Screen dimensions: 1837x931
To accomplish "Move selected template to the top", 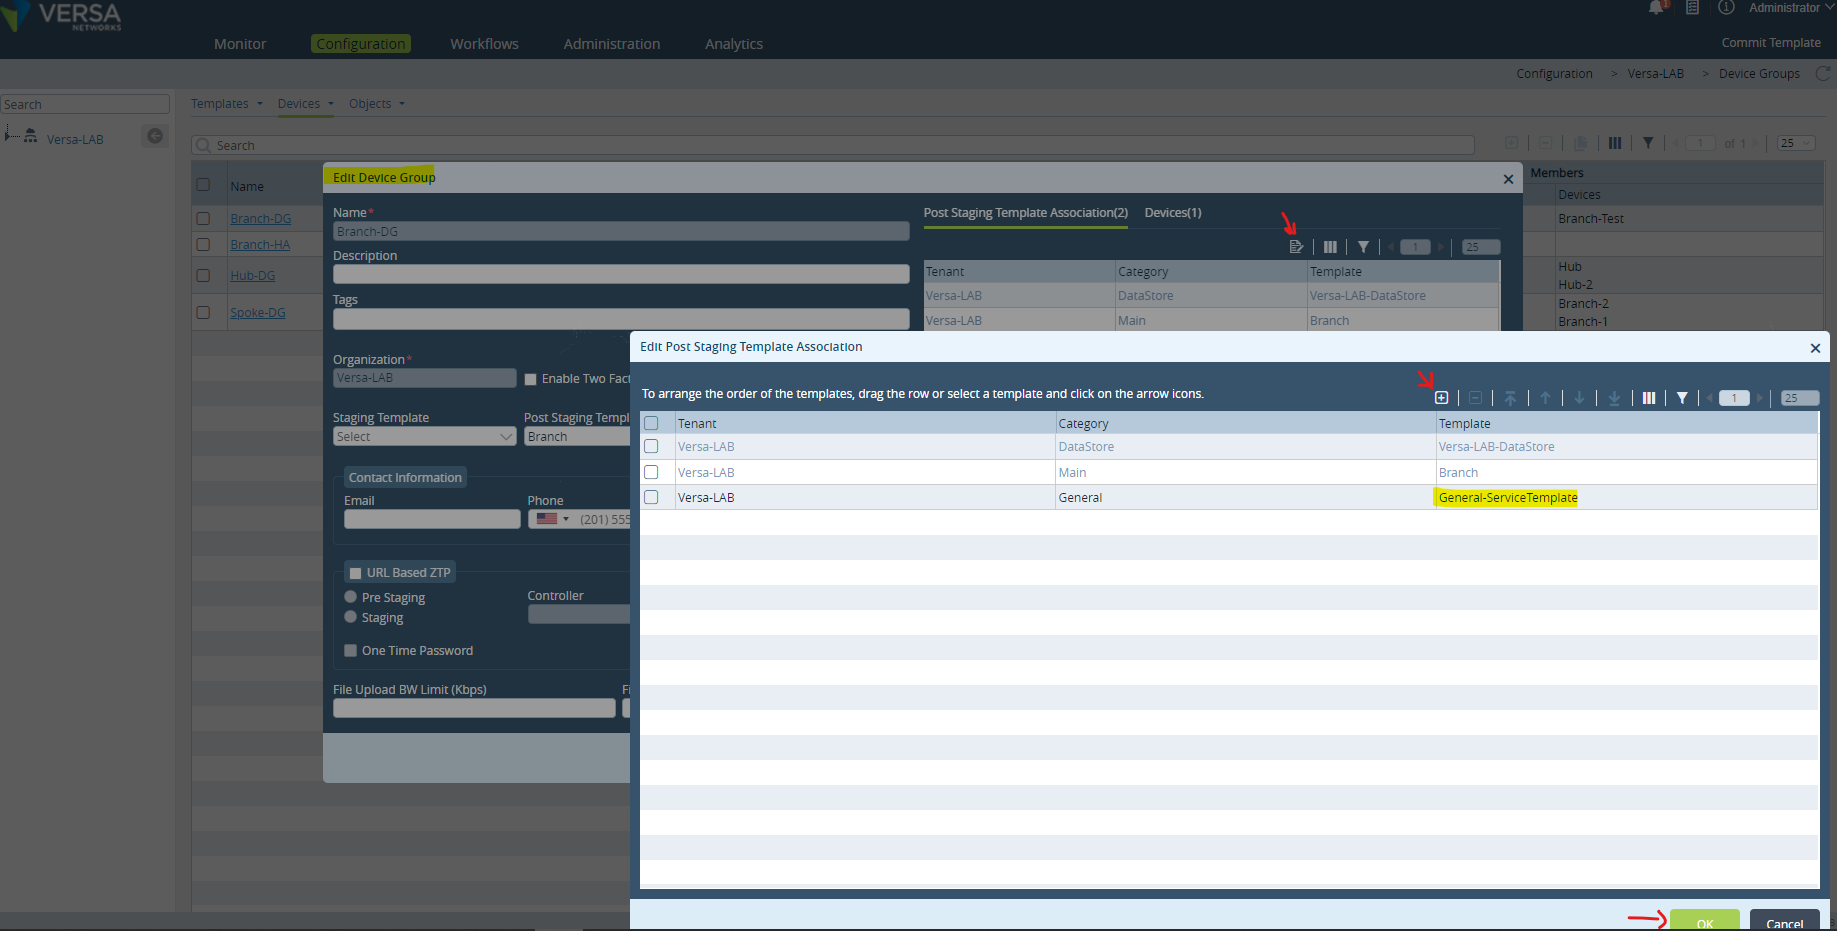I will 1510,398.
